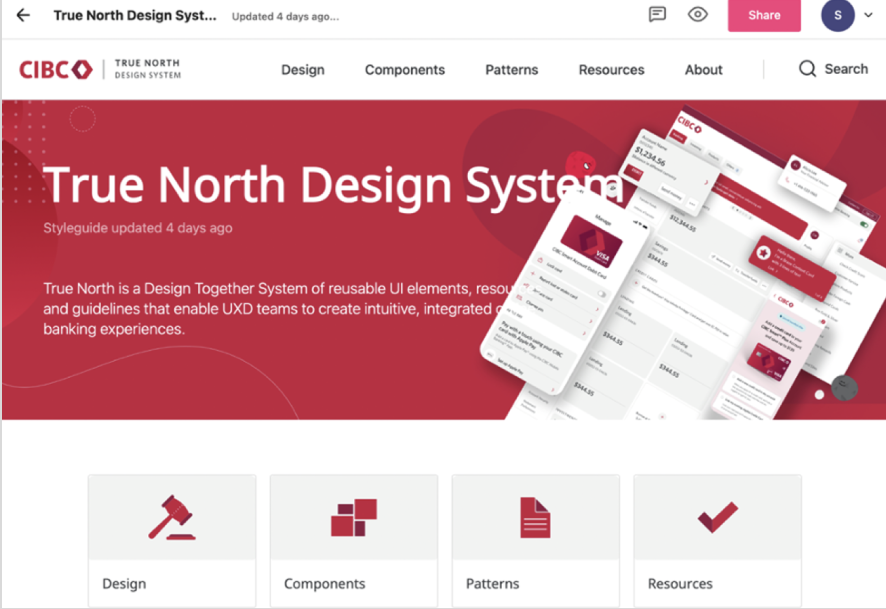This screenshot has height=609, width=886.
Task: Open the Components card label
Action: pos(324,584)
